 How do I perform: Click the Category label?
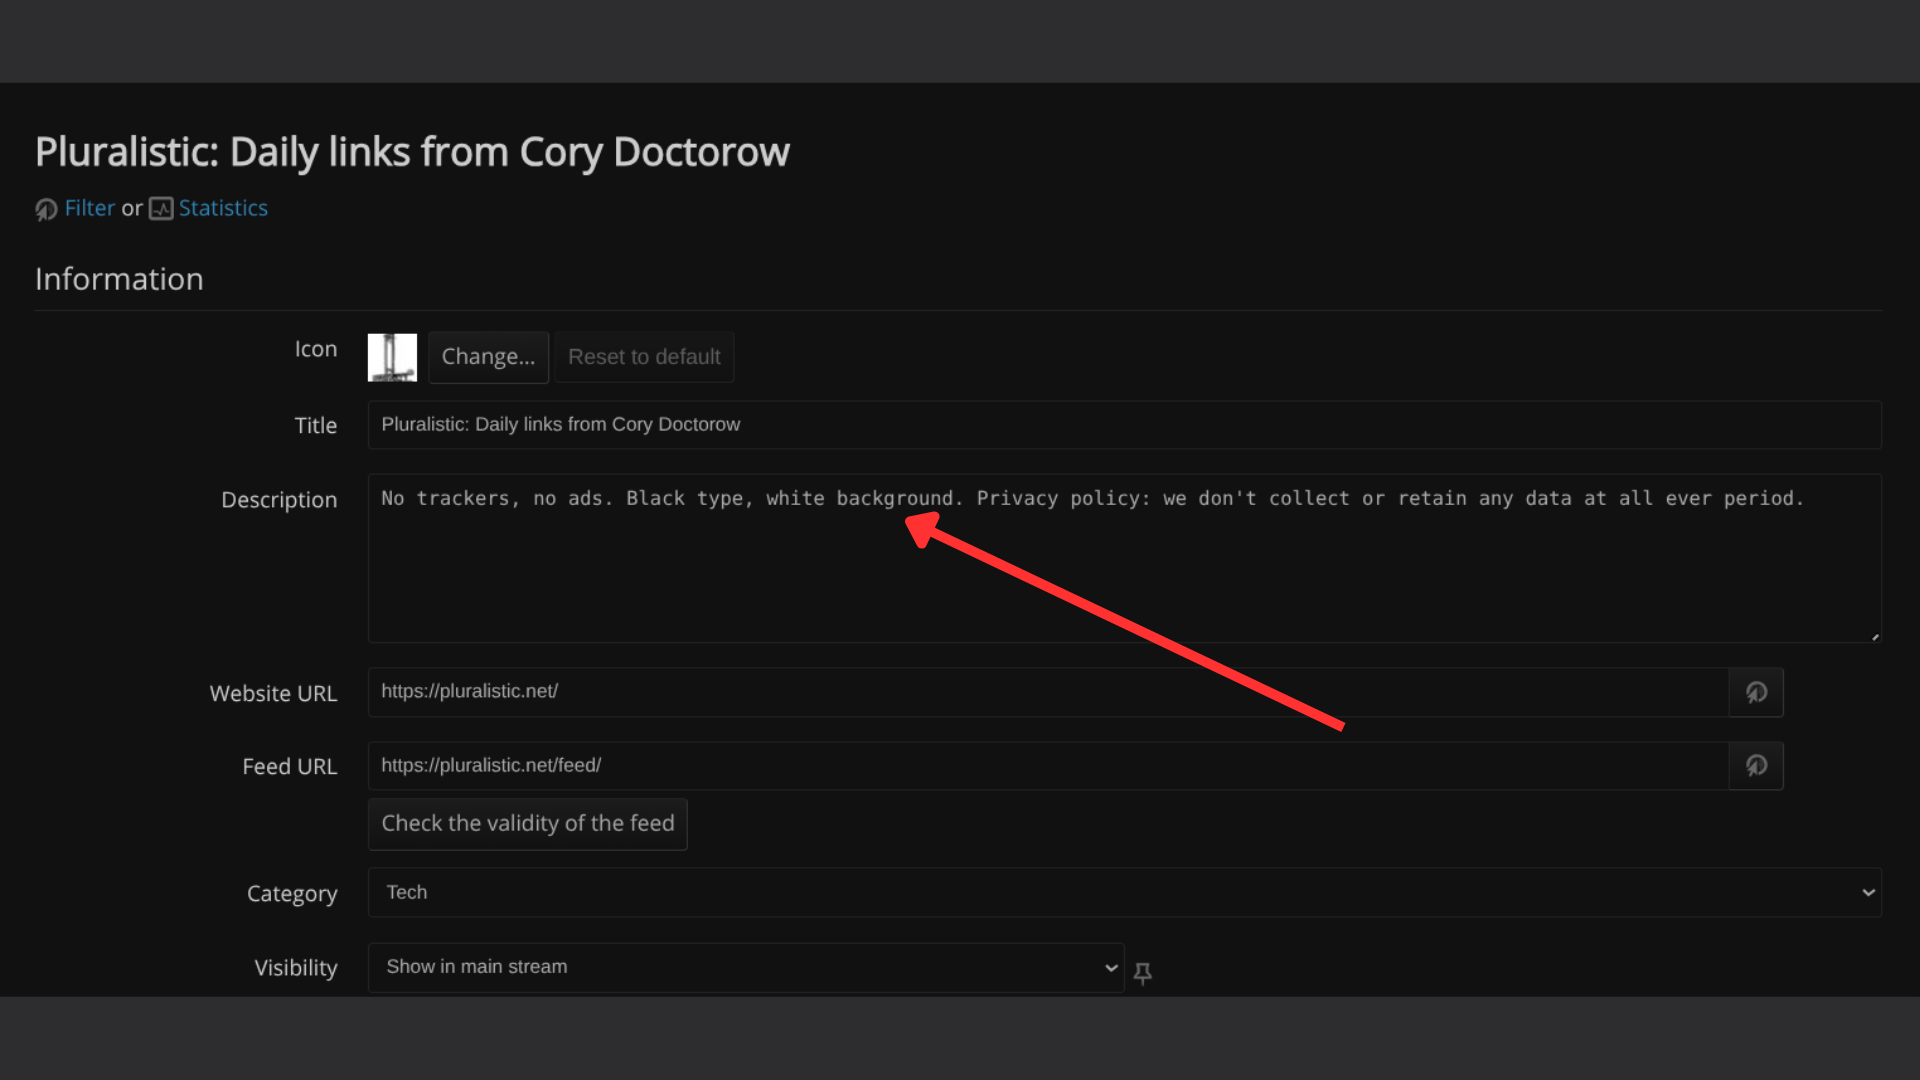tap(292, 894)
